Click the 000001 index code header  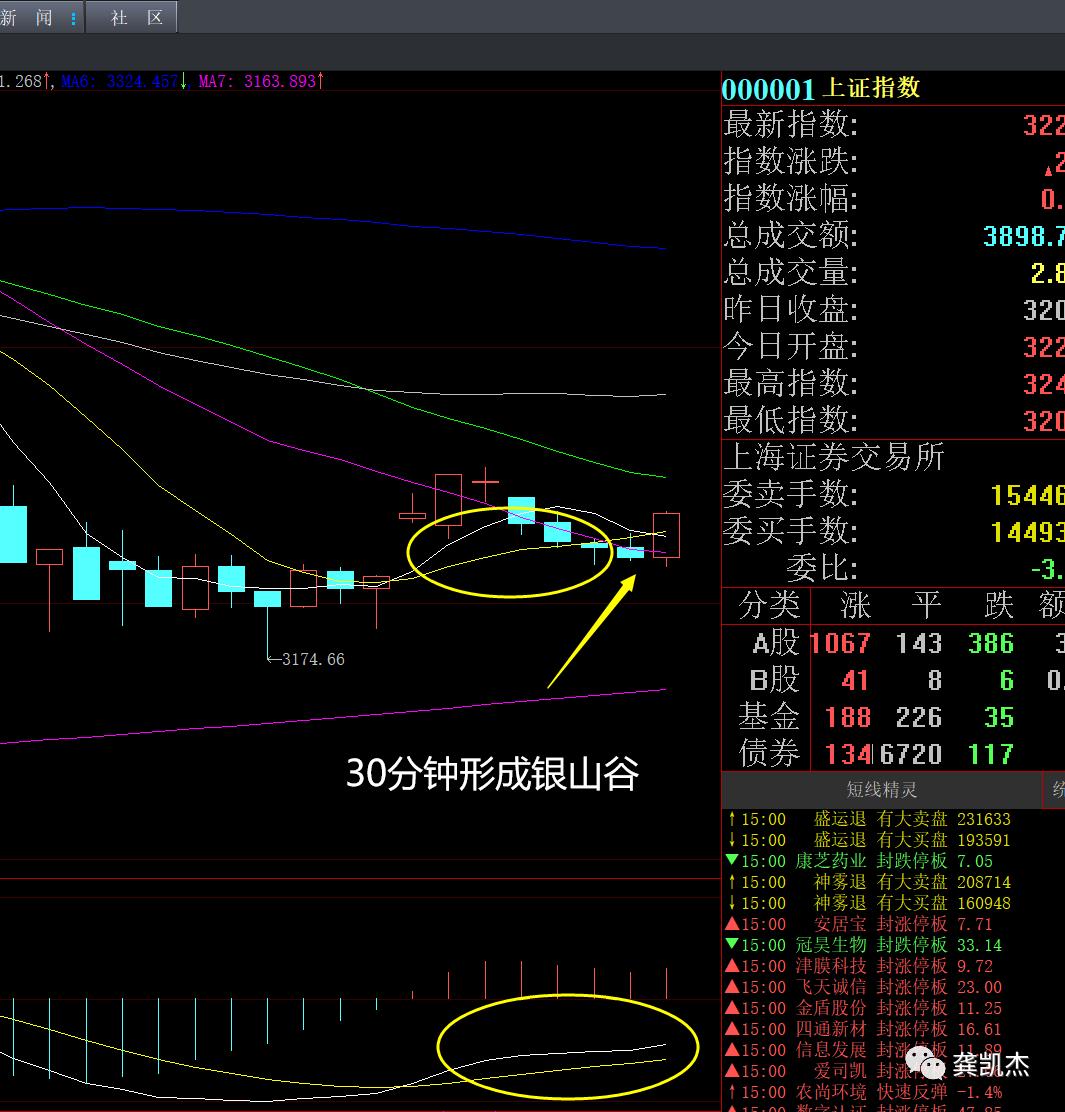[769, 89]
